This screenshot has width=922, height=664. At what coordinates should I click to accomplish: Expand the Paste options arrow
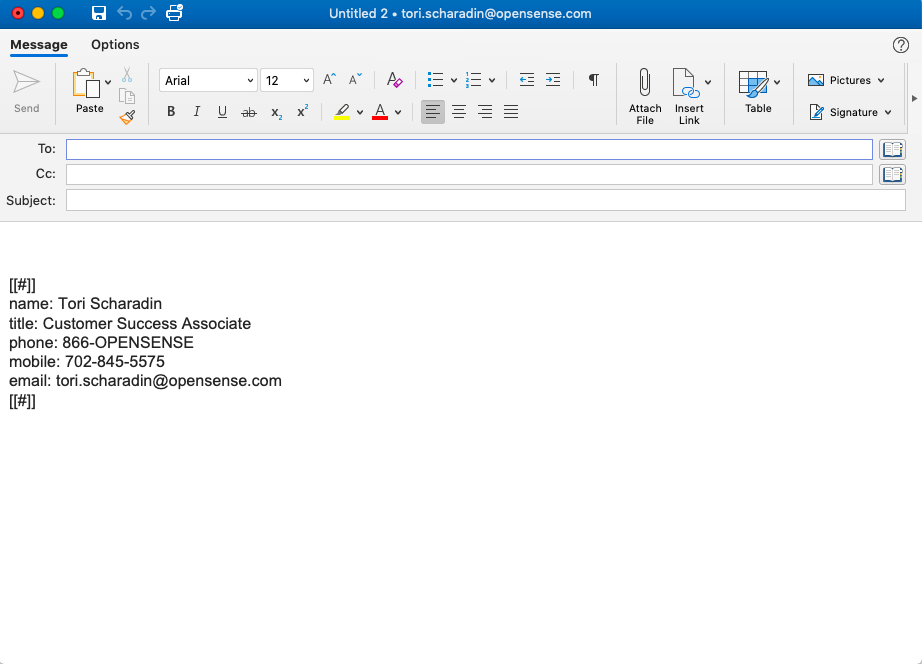point(108,82)
